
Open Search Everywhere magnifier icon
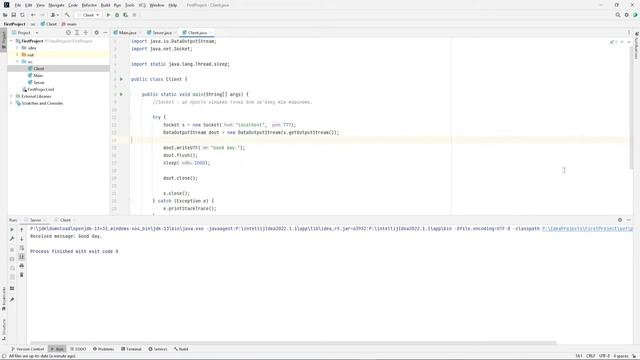click(618, 15)
